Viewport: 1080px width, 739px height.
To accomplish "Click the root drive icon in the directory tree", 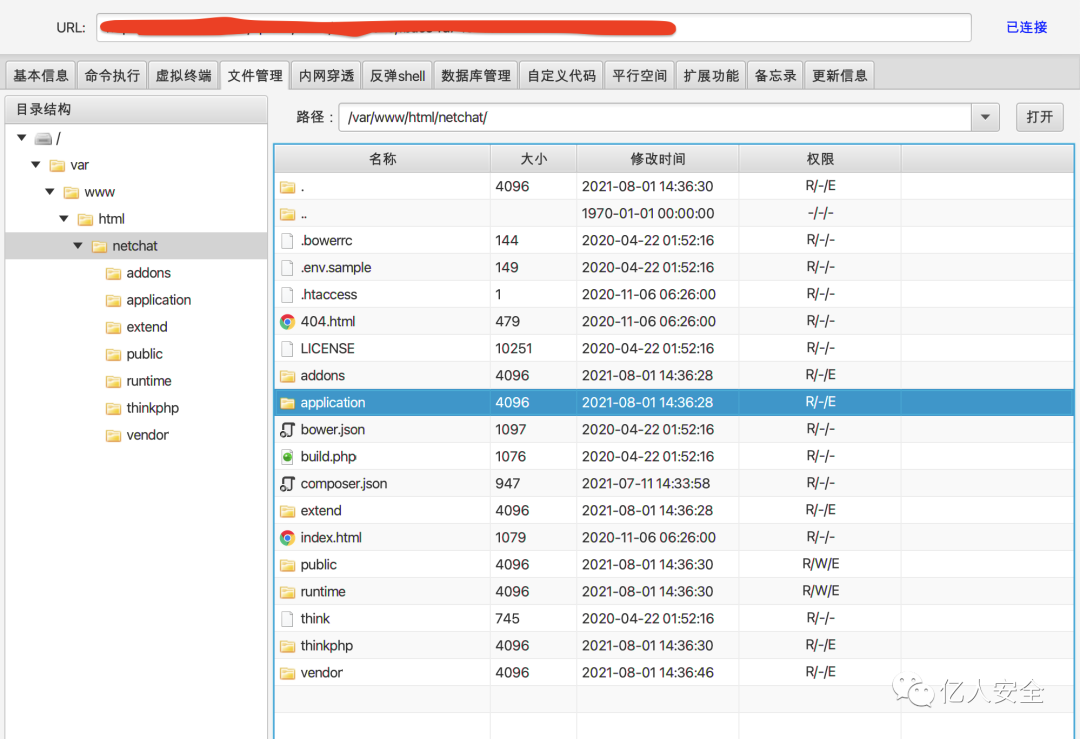I will point(43,139).
